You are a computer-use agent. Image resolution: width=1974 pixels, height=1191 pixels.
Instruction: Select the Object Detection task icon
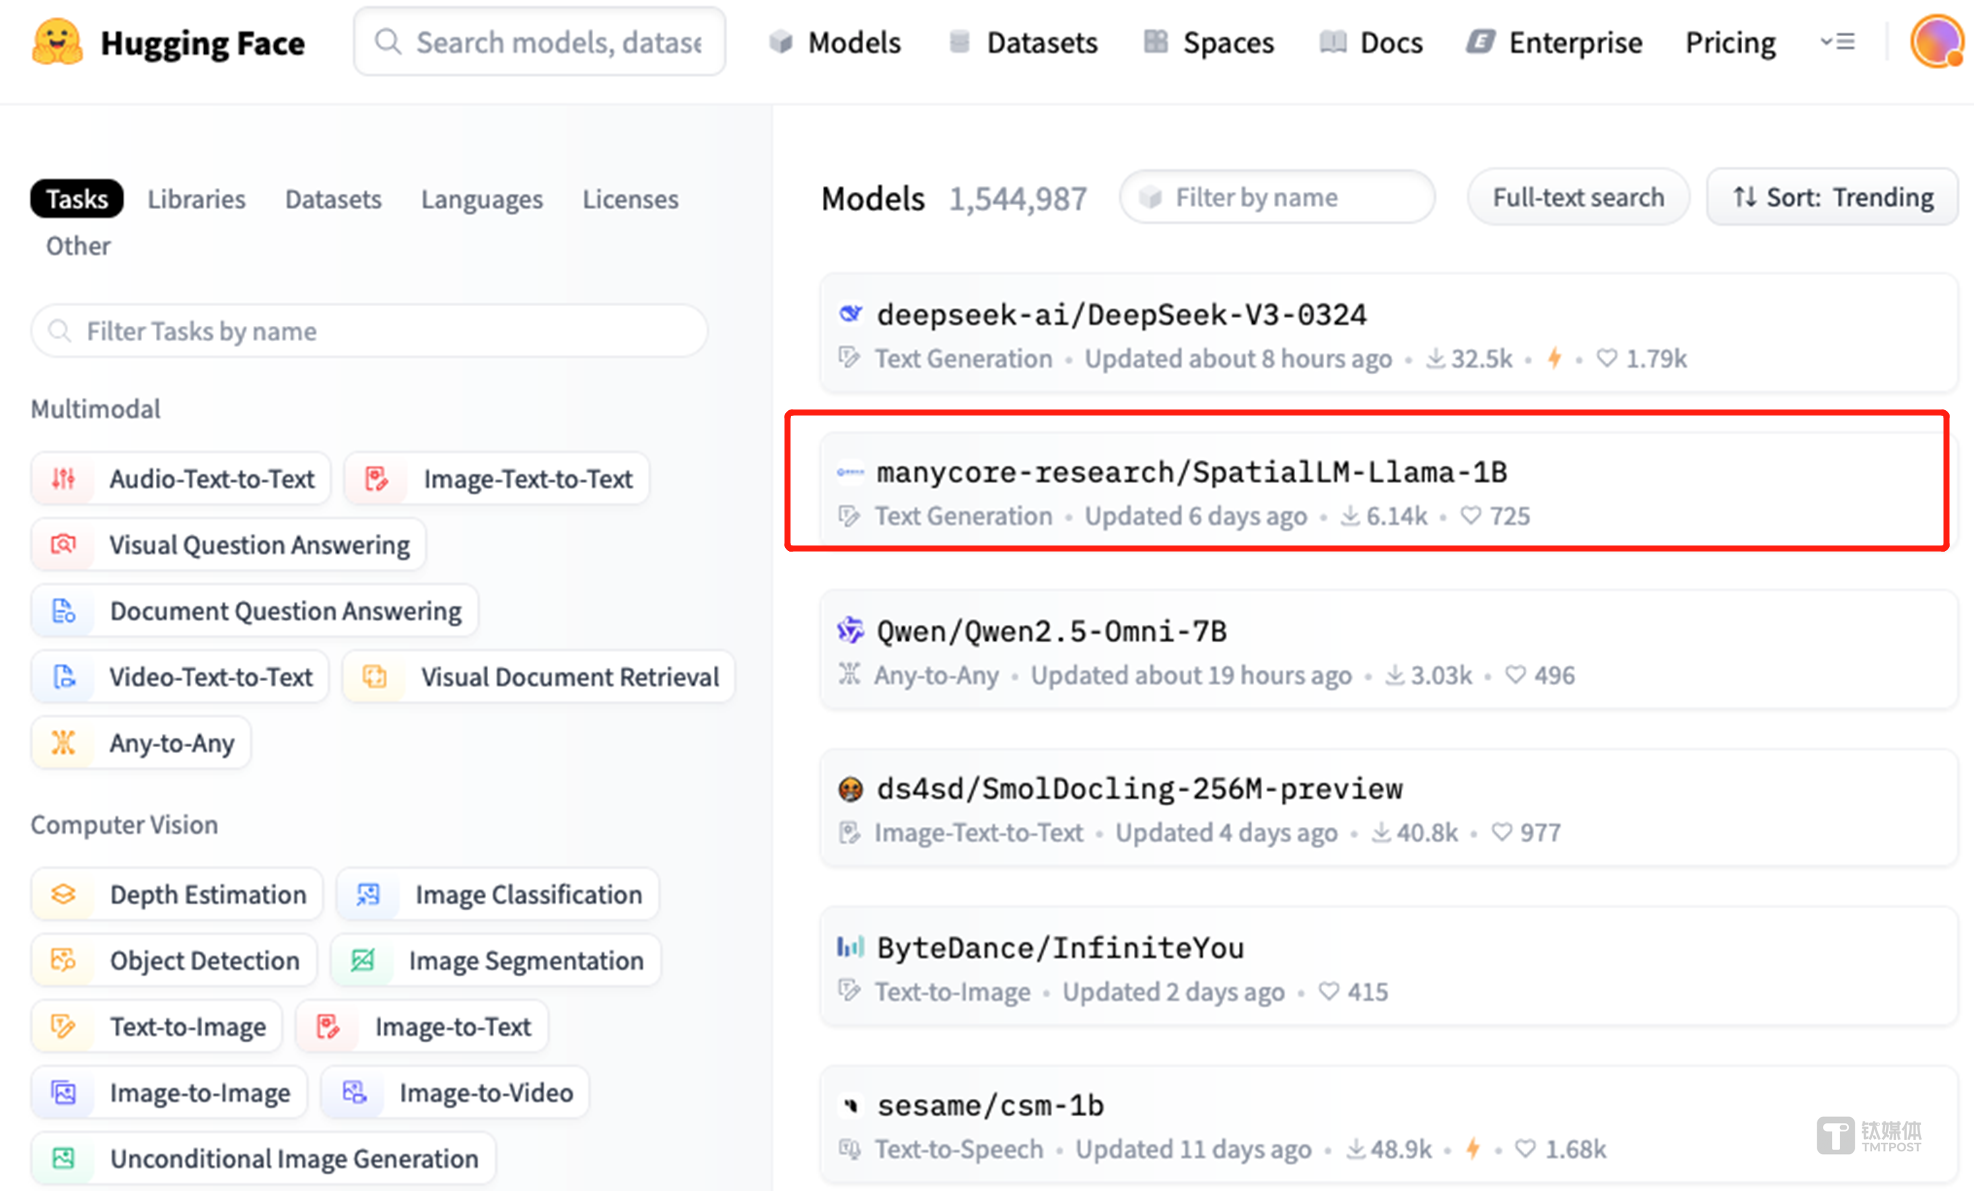64,960
